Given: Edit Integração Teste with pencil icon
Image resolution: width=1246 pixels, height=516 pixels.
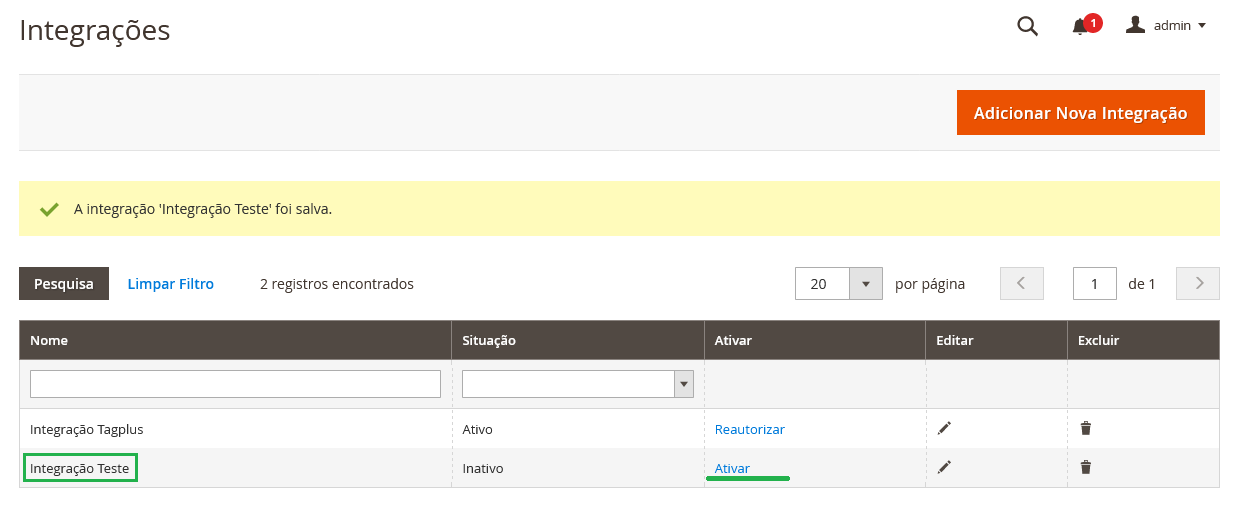Looking at the screenshot, I should 944,467.
